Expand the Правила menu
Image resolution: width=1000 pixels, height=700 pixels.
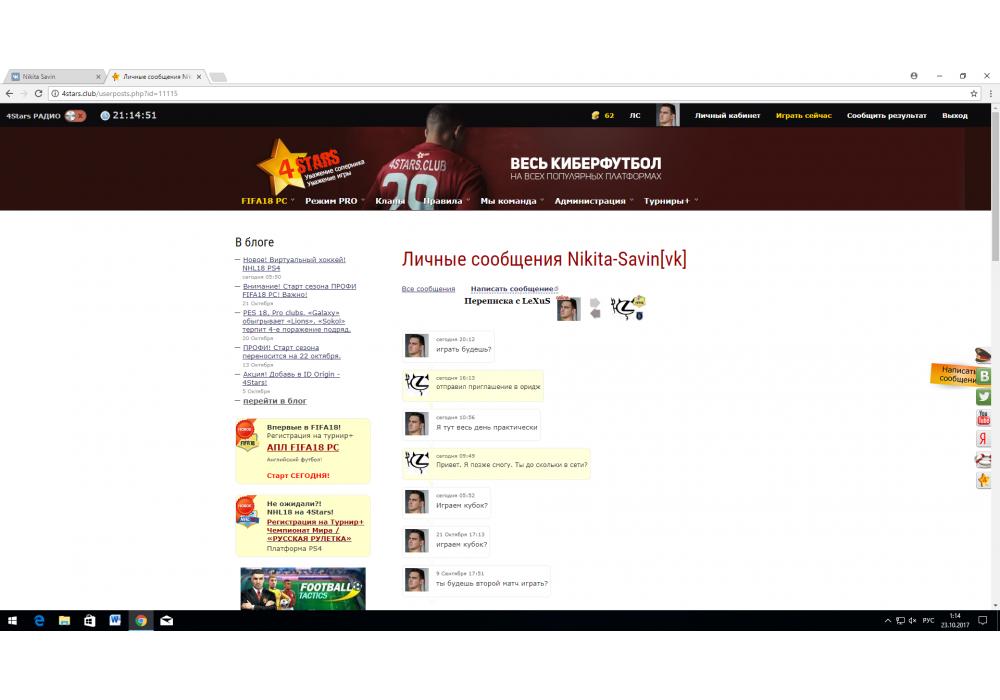pos(445,201)
